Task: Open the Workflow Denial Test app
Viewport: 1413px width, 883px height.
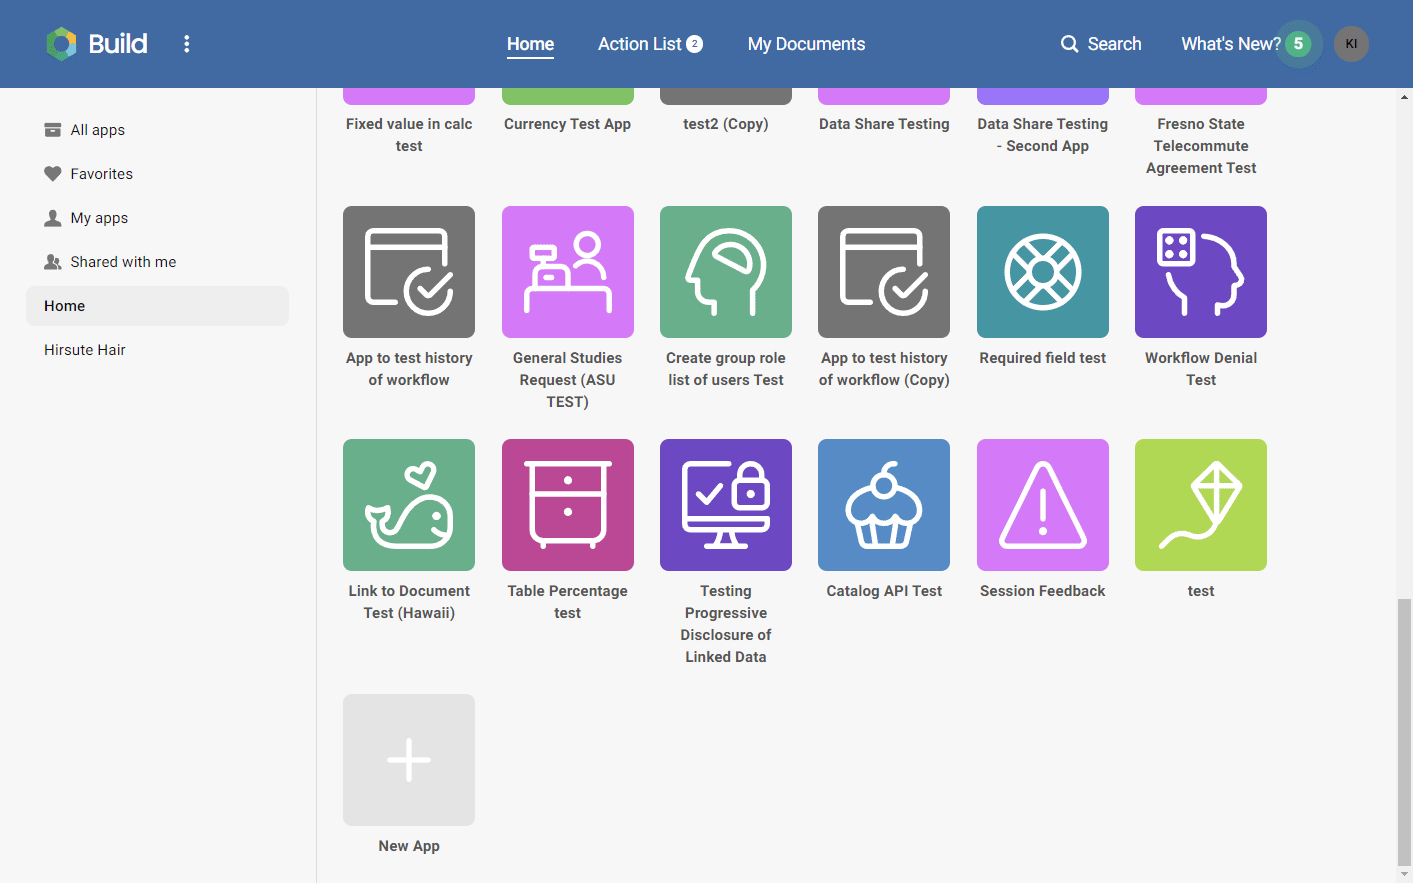Action: click(1200, 271)
